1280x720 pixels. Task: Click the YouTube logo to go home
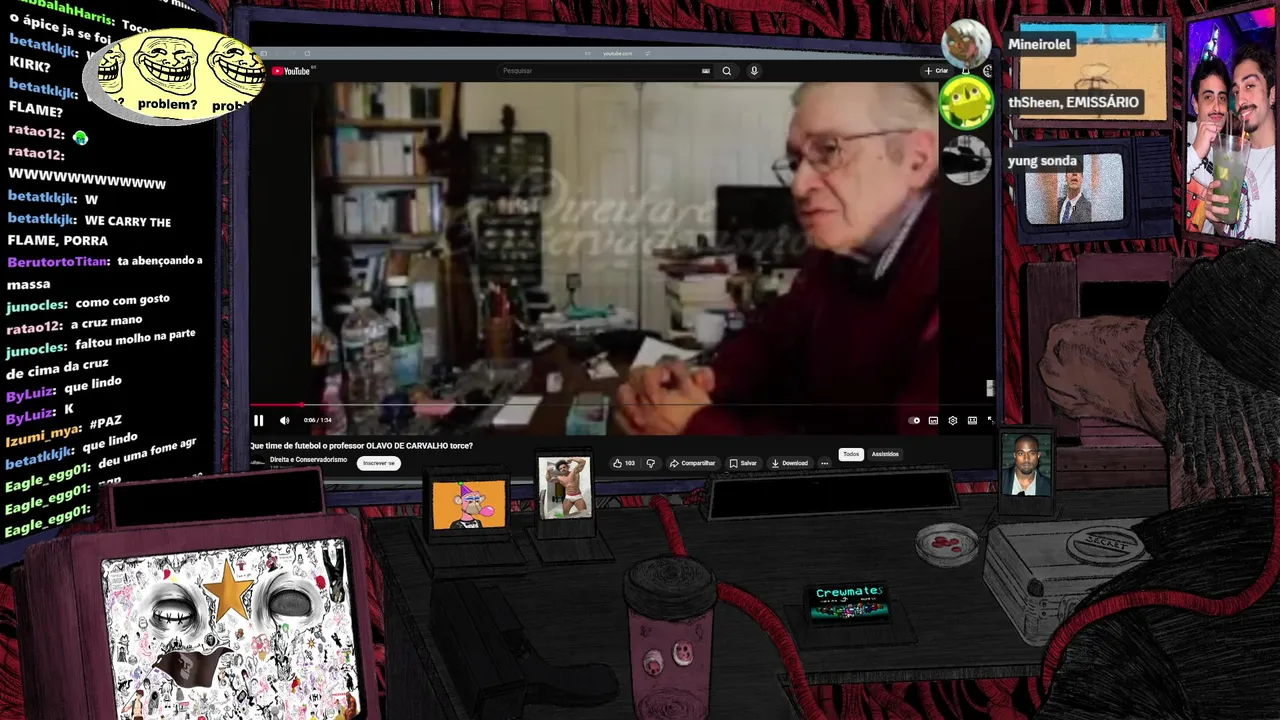click(x=292, y=71)
